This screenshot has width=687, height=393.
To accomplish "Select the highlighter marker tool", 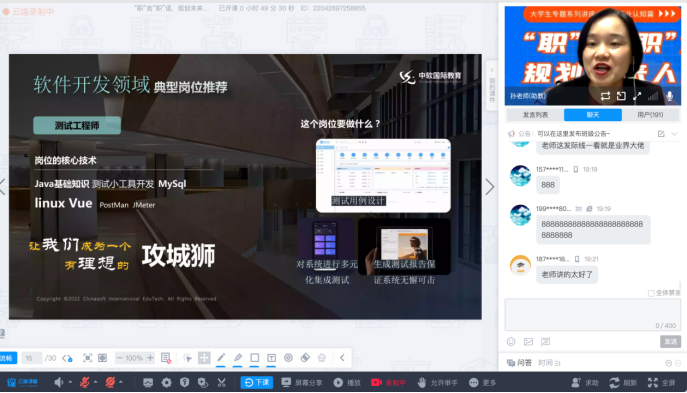I will coord(238,358).
